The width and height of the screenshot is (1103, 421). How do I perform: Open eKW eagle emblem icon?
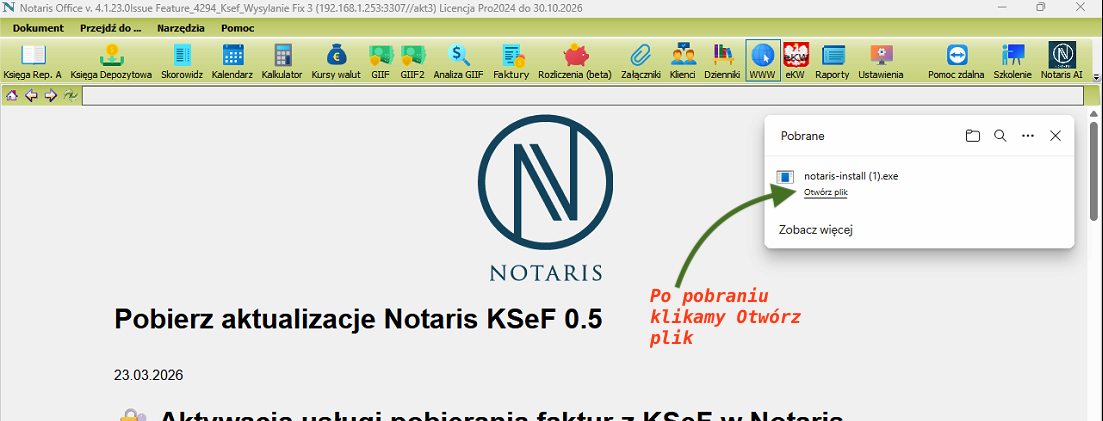point(795,60)
